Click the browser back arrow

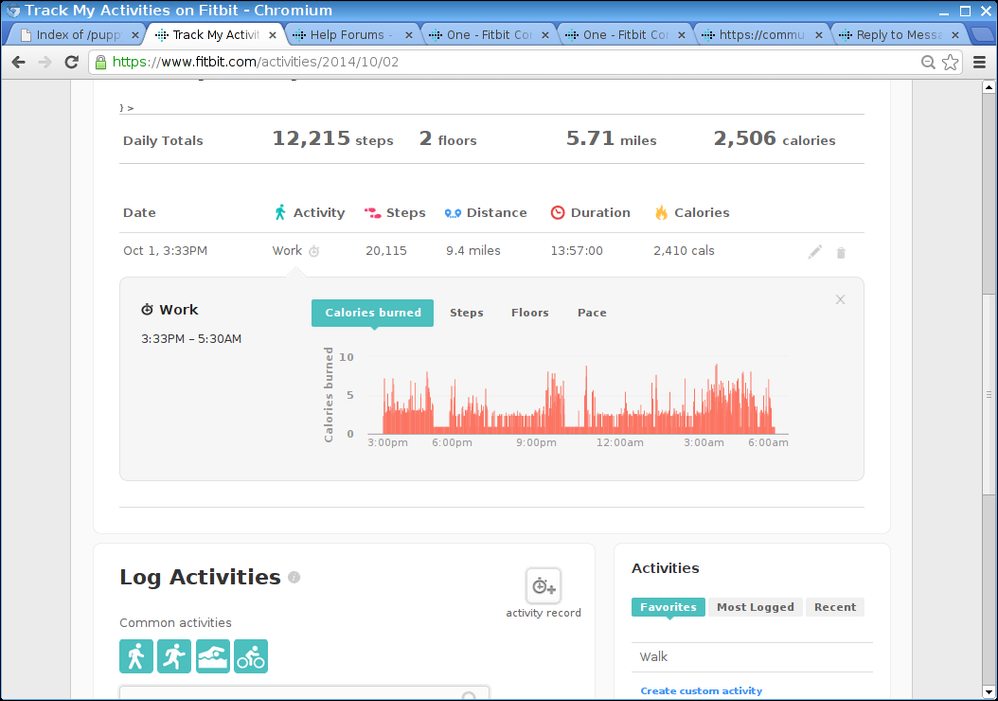pyautogui.click(x=18, y=62)
